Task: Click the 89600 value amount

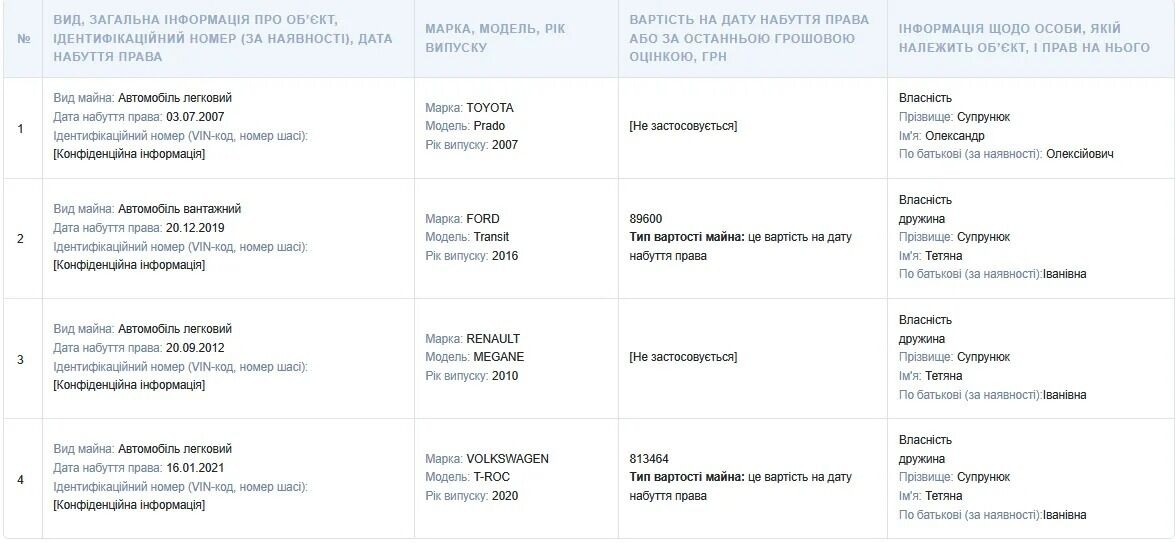Action: [646, 219]
